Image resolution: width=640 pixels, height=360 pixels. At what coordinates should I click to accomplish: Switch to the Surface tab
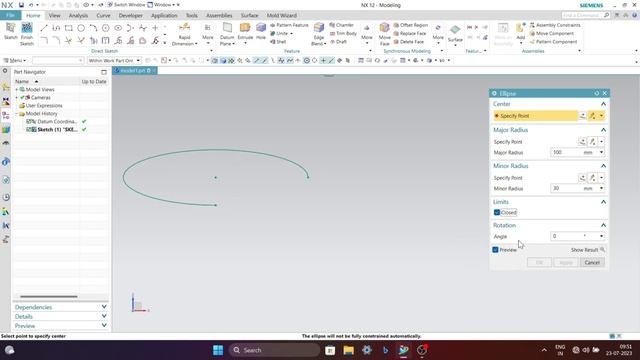[249, 15]
